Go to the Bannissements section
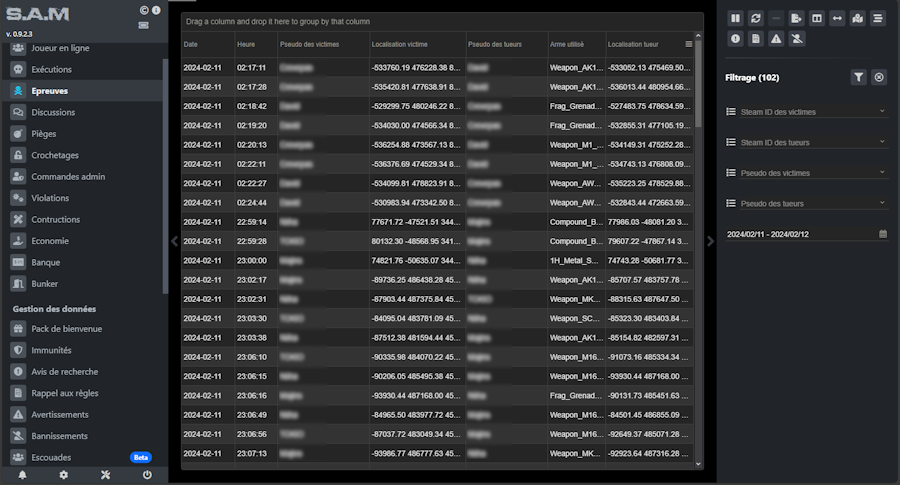 59,436
